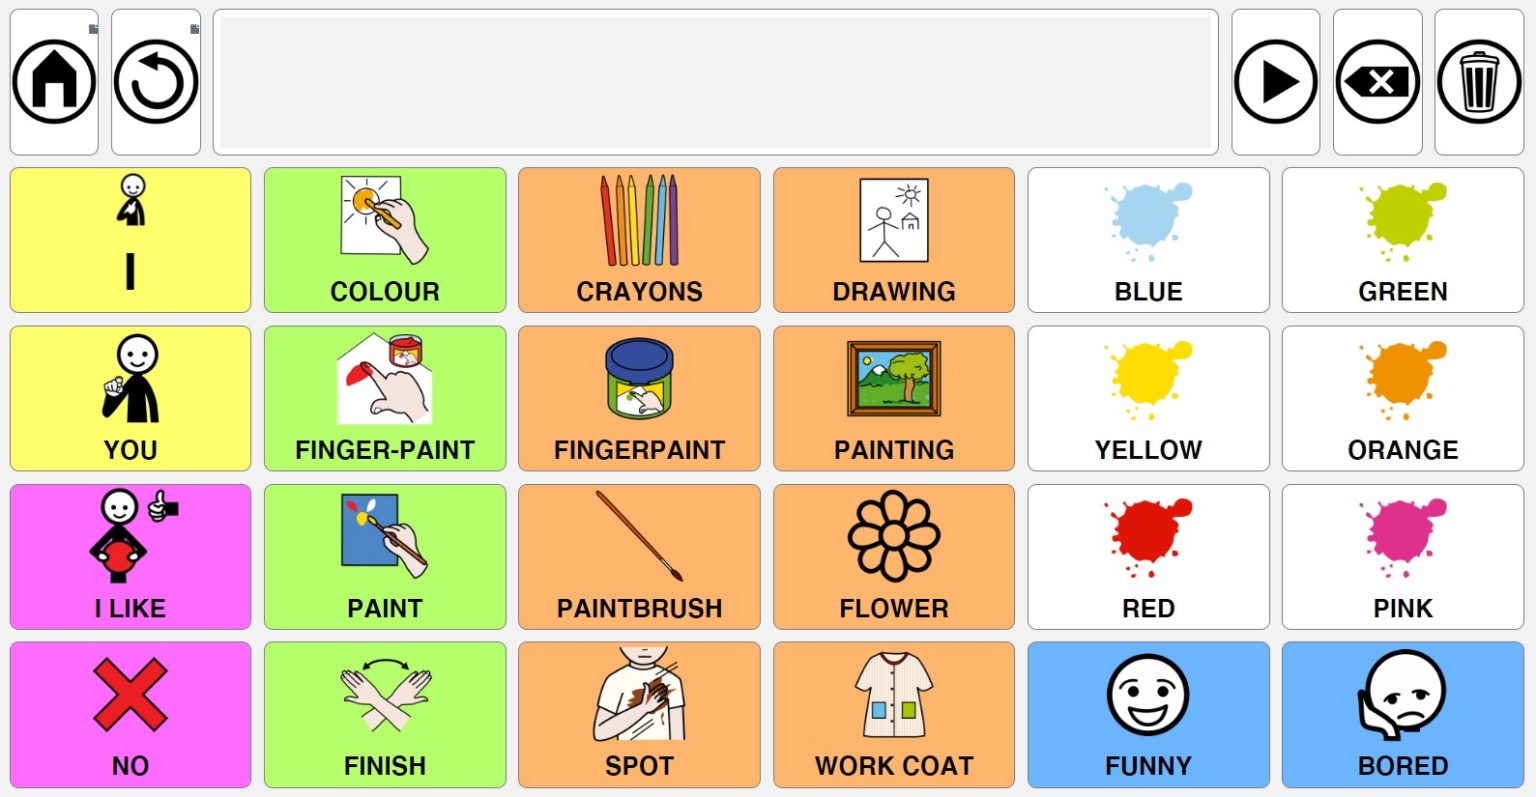Click the Home navigation icon
1536x797 pixels.
53,81
